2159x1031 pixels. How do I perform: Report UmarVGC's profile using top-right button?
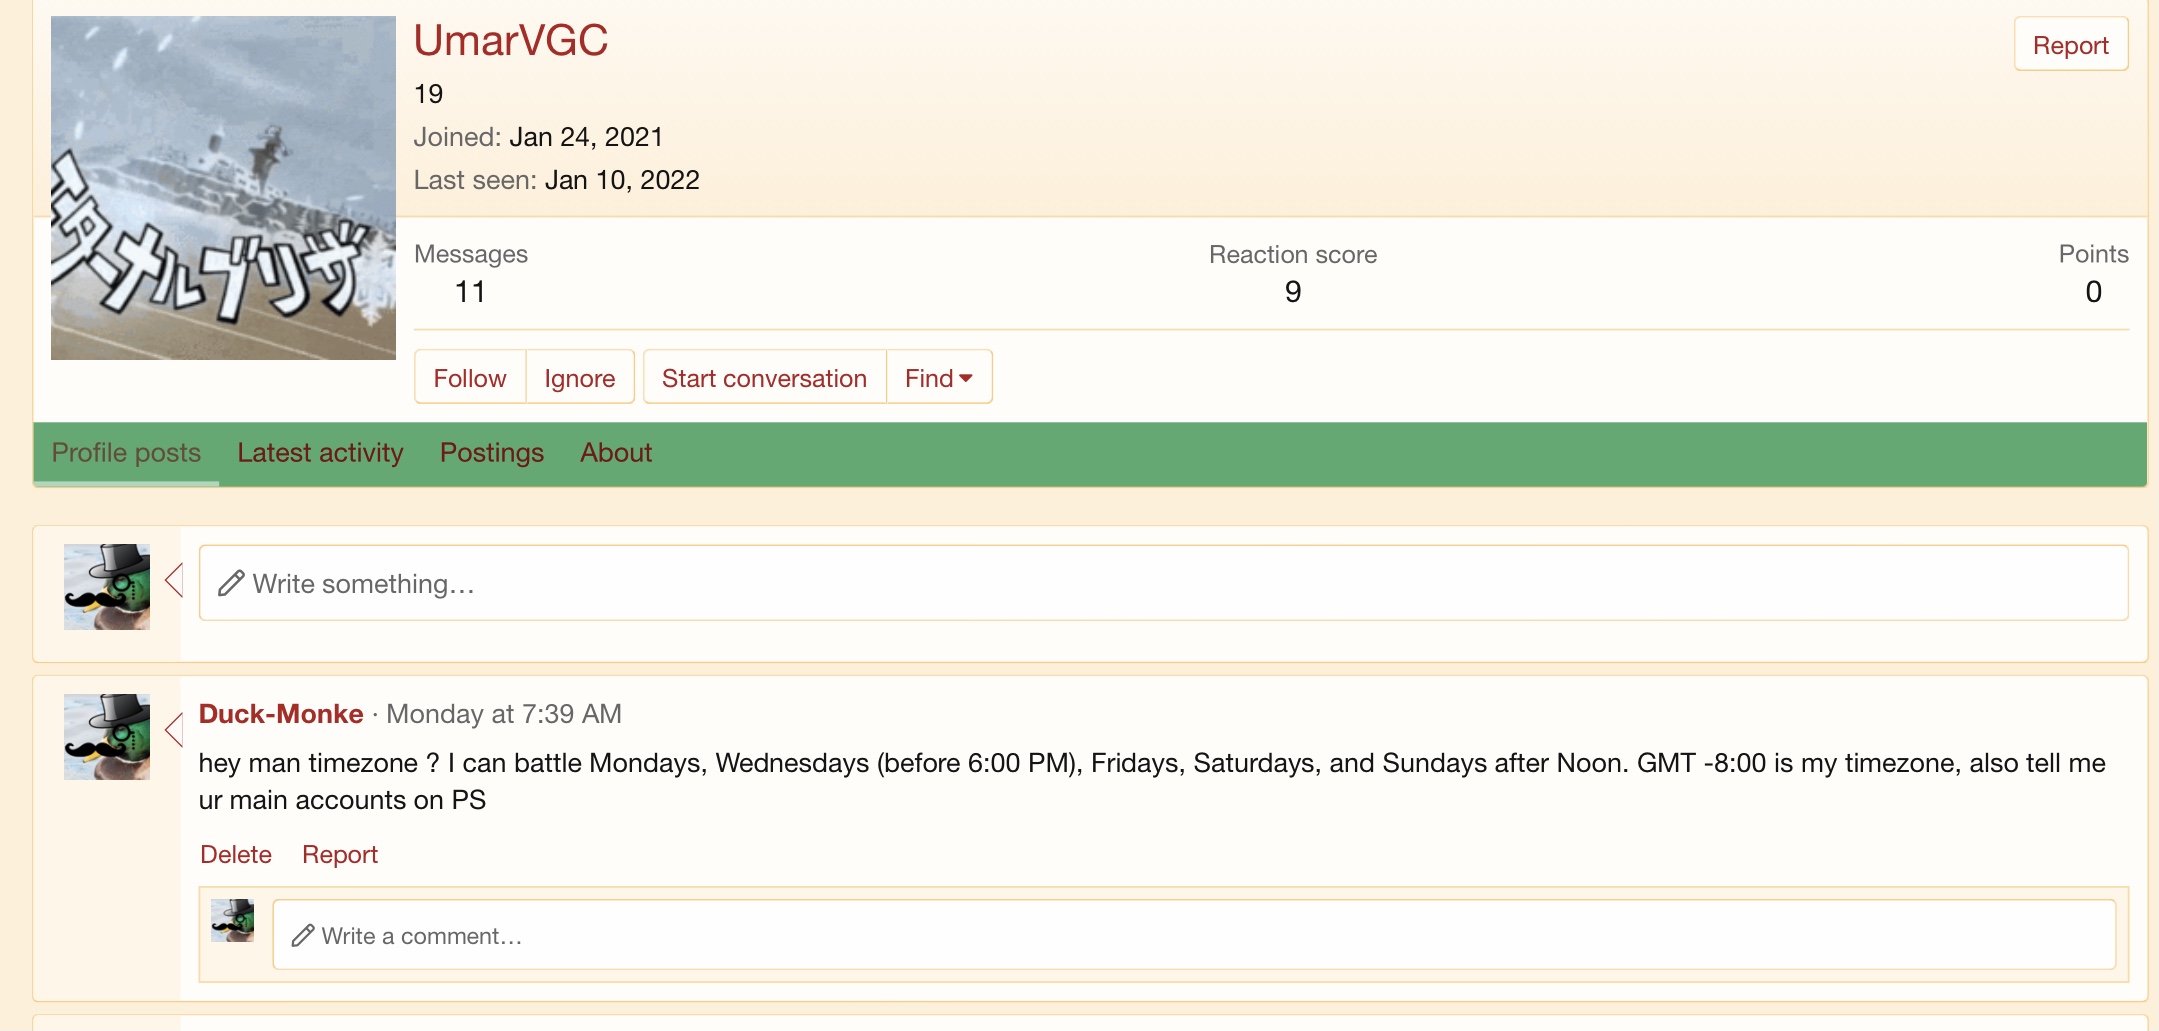(2070, 45)
